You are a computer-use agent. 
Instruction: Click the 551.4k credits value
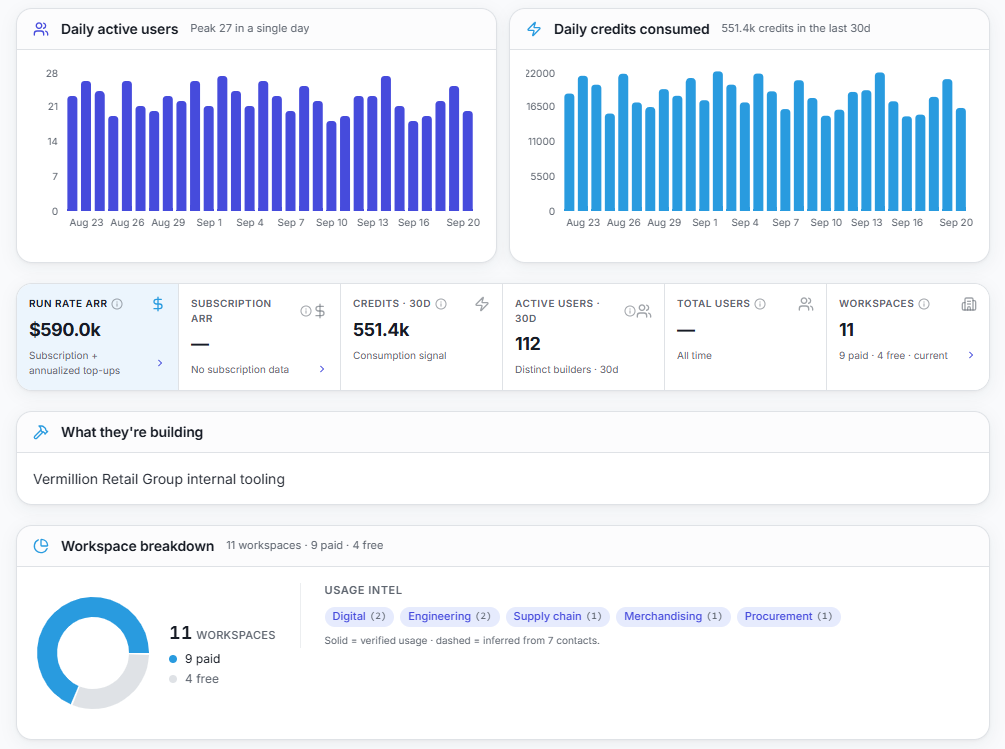coord(381,330)
